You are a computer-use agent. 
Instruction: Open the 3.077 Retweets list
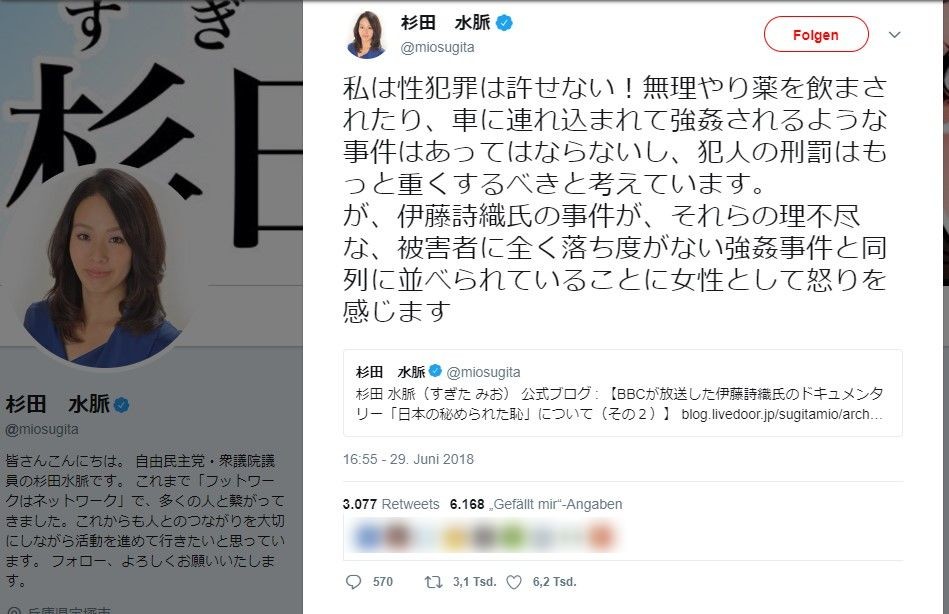coord(391,504)
